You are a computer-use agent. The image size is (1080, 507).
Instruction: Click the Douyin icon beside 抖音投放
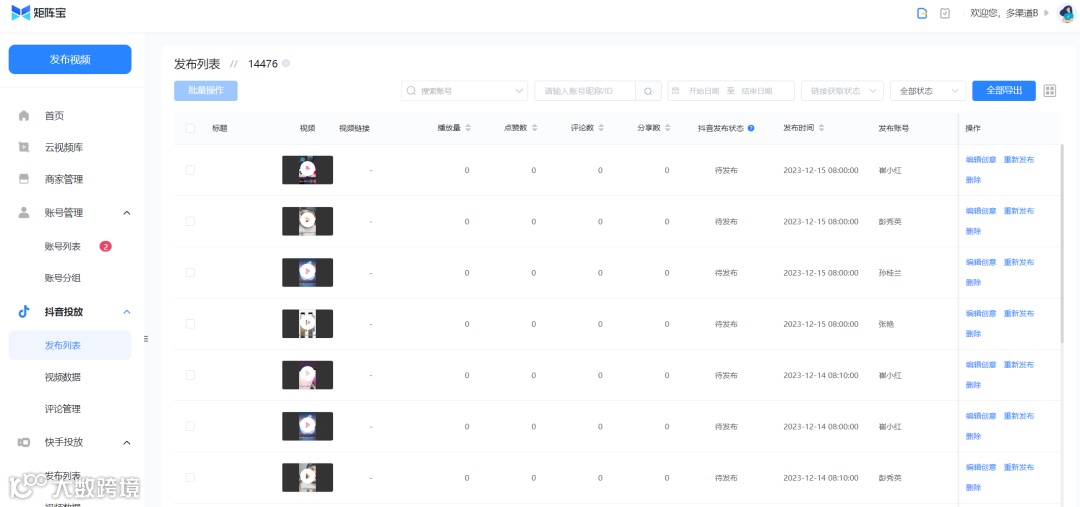24,311
